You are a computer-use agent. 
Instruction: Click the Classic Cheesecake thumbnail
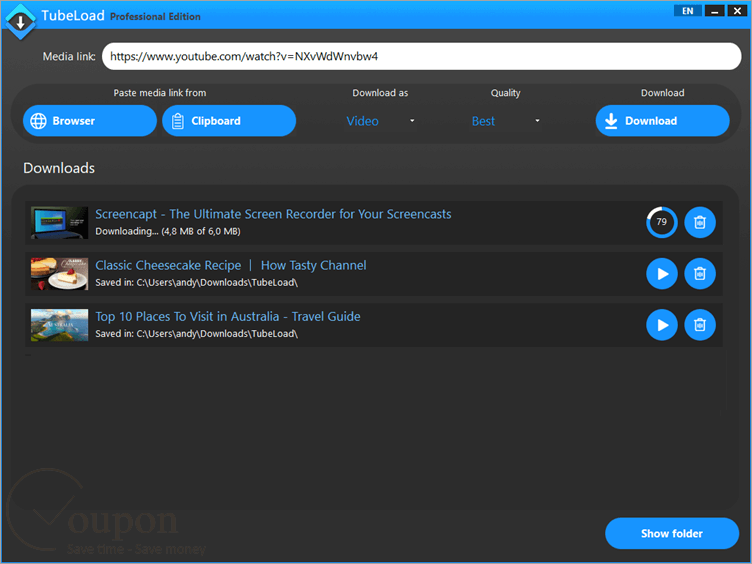point(59,274)
